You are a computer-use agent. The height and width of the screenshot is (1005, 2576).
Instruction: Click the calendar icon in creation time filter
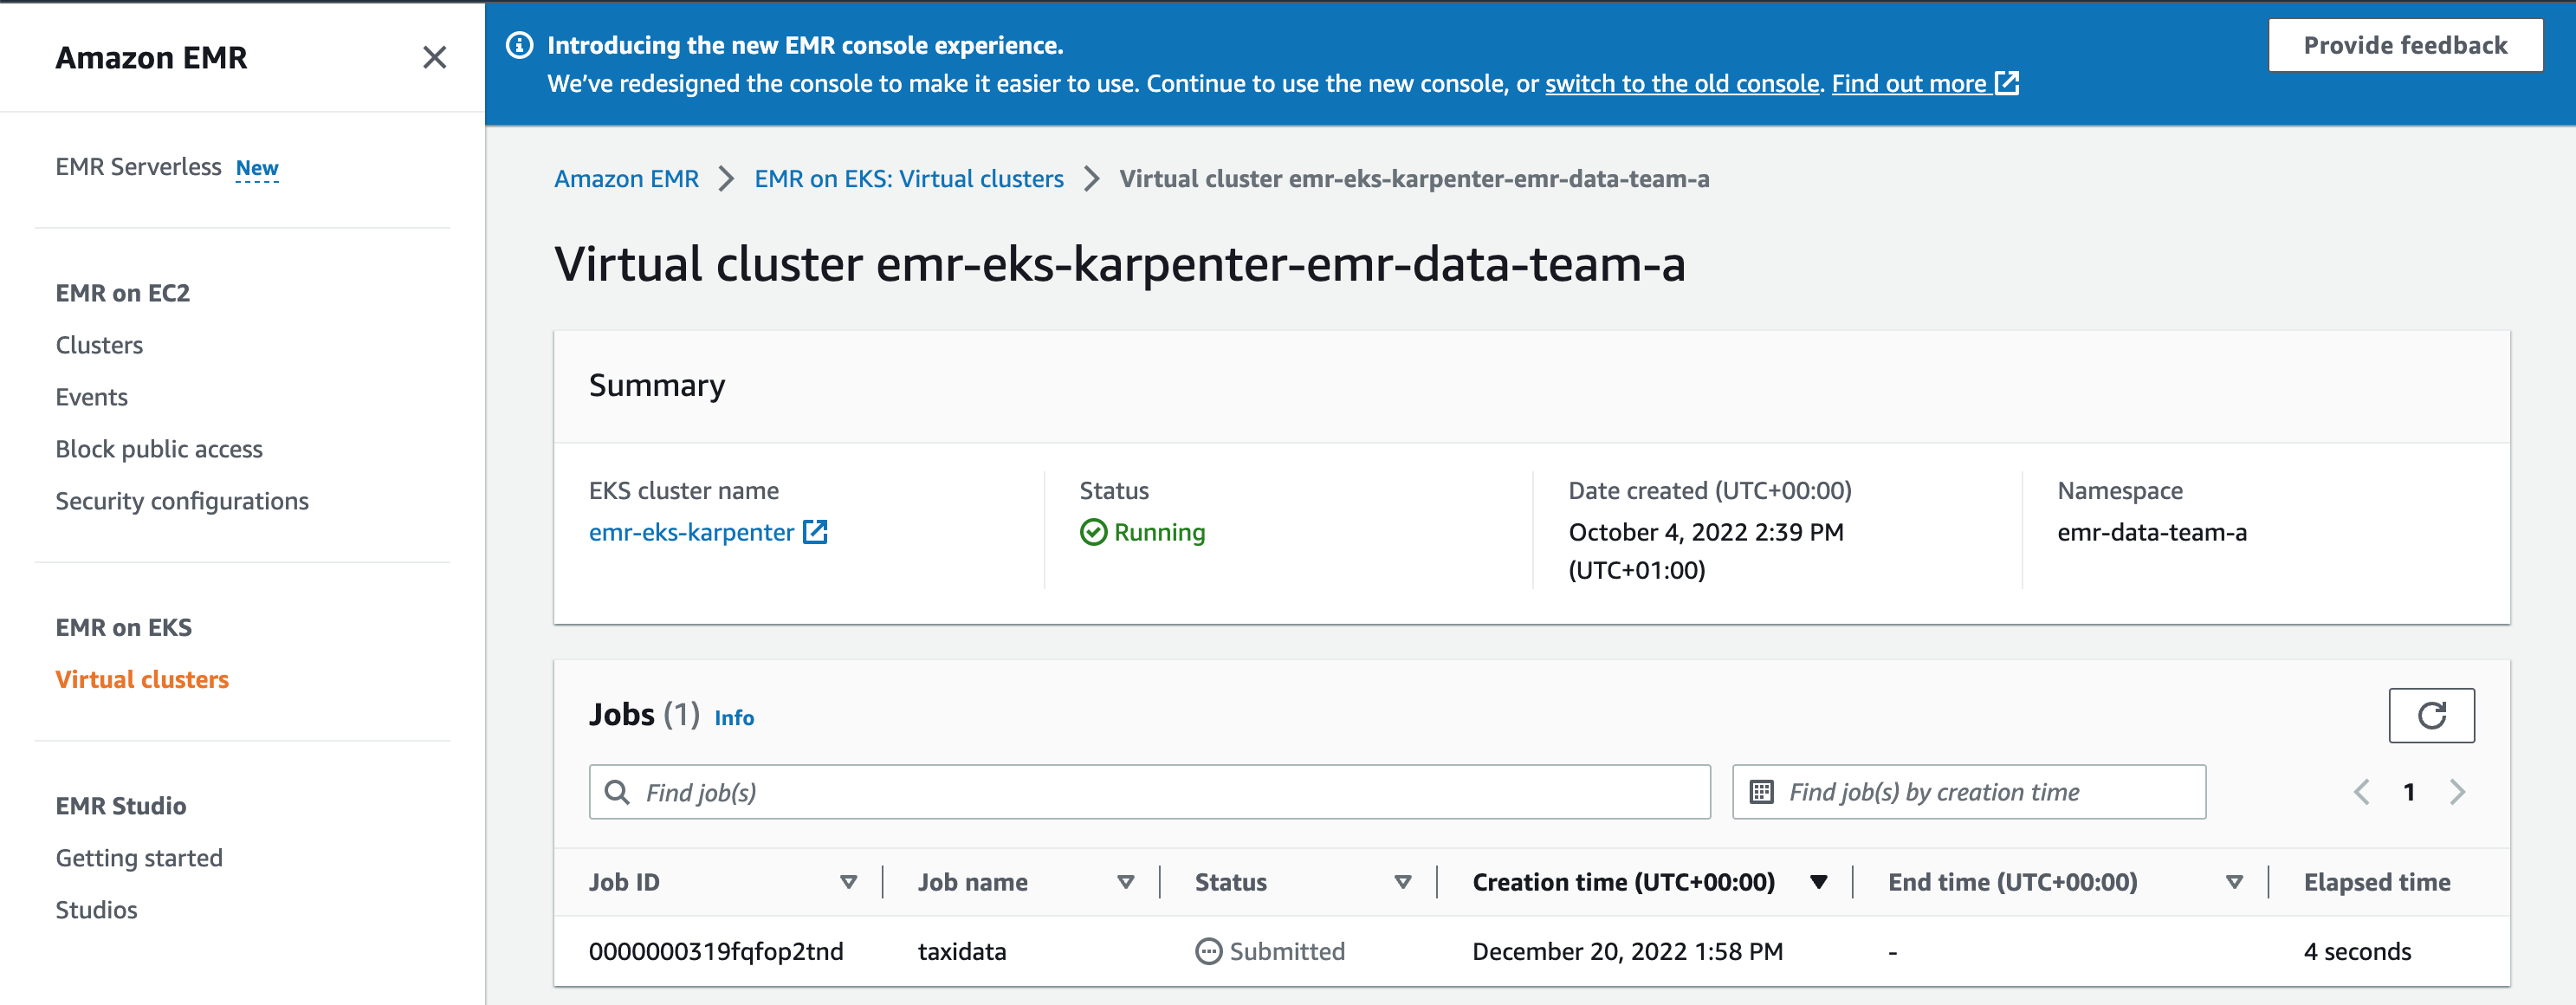pos(1761,792)
